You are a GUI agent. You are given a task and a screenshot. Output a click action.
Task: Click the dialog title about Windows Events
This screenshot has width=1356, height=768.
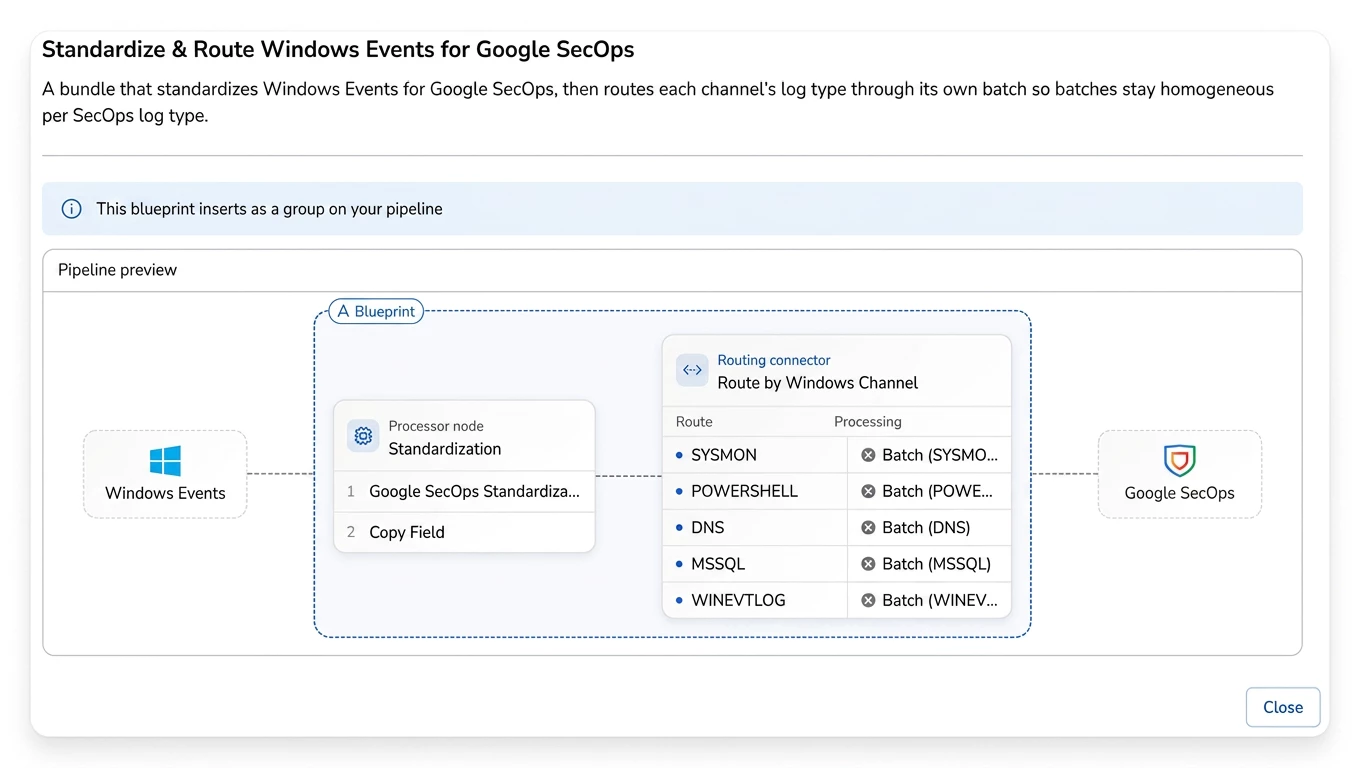pyautogui.click(x=338, y=49)
